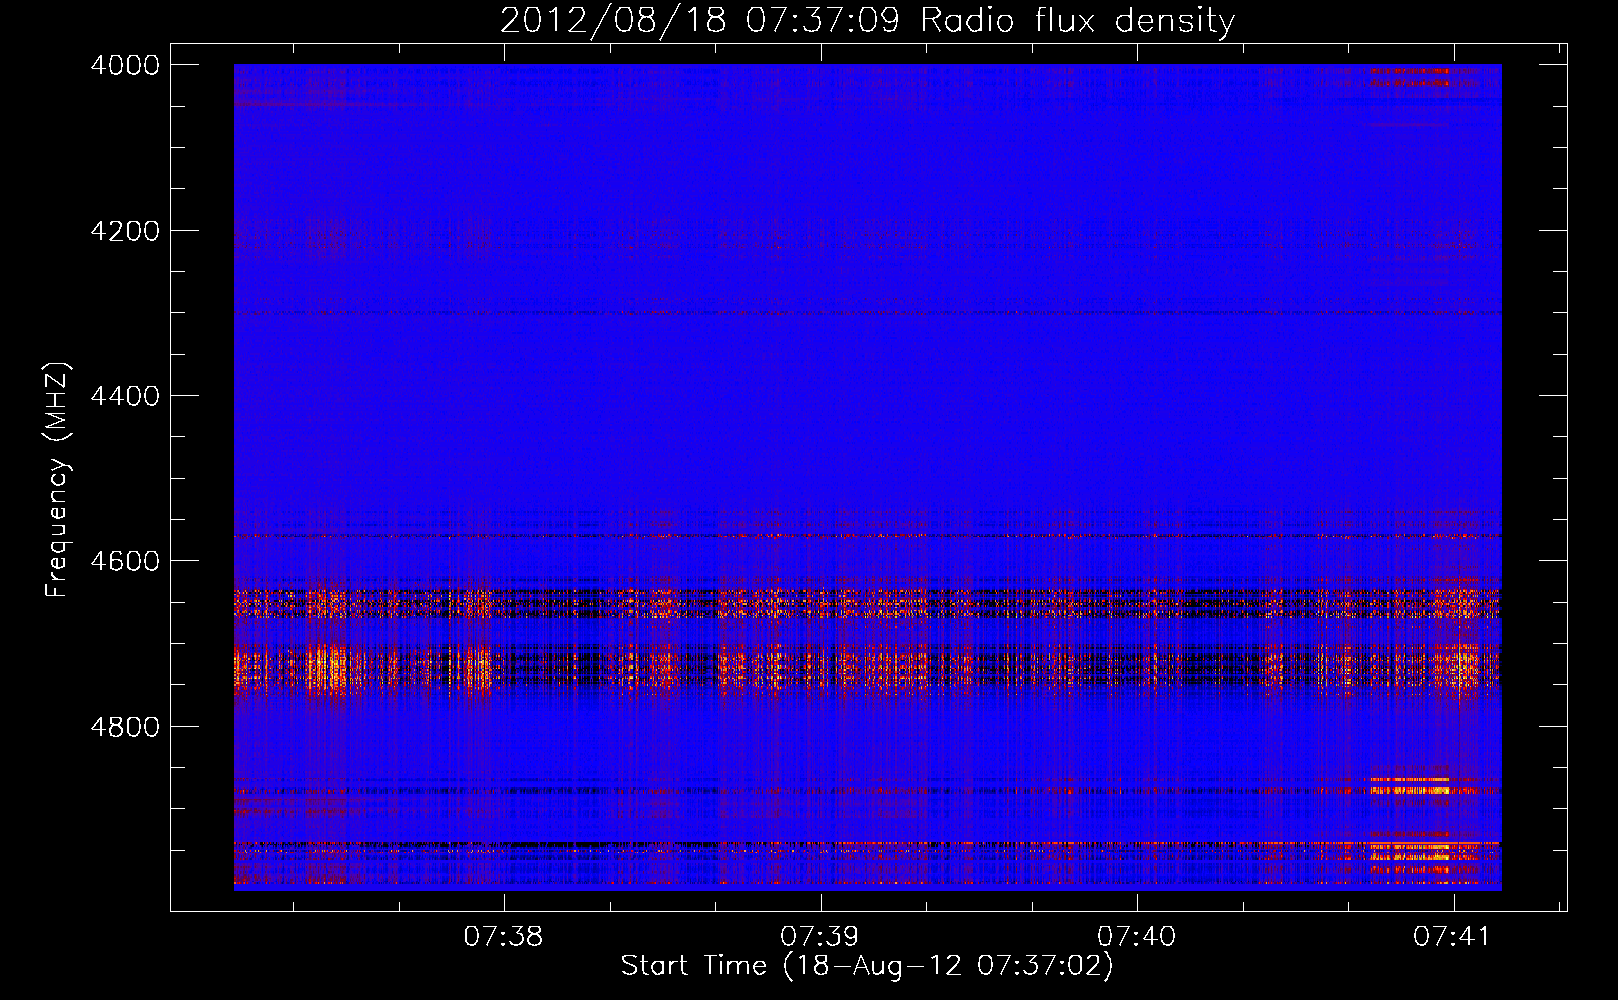Viewport: 1618px width, 1000px height.
Task: Click the 07:40 time tick label
Action: coord(1137,936)
